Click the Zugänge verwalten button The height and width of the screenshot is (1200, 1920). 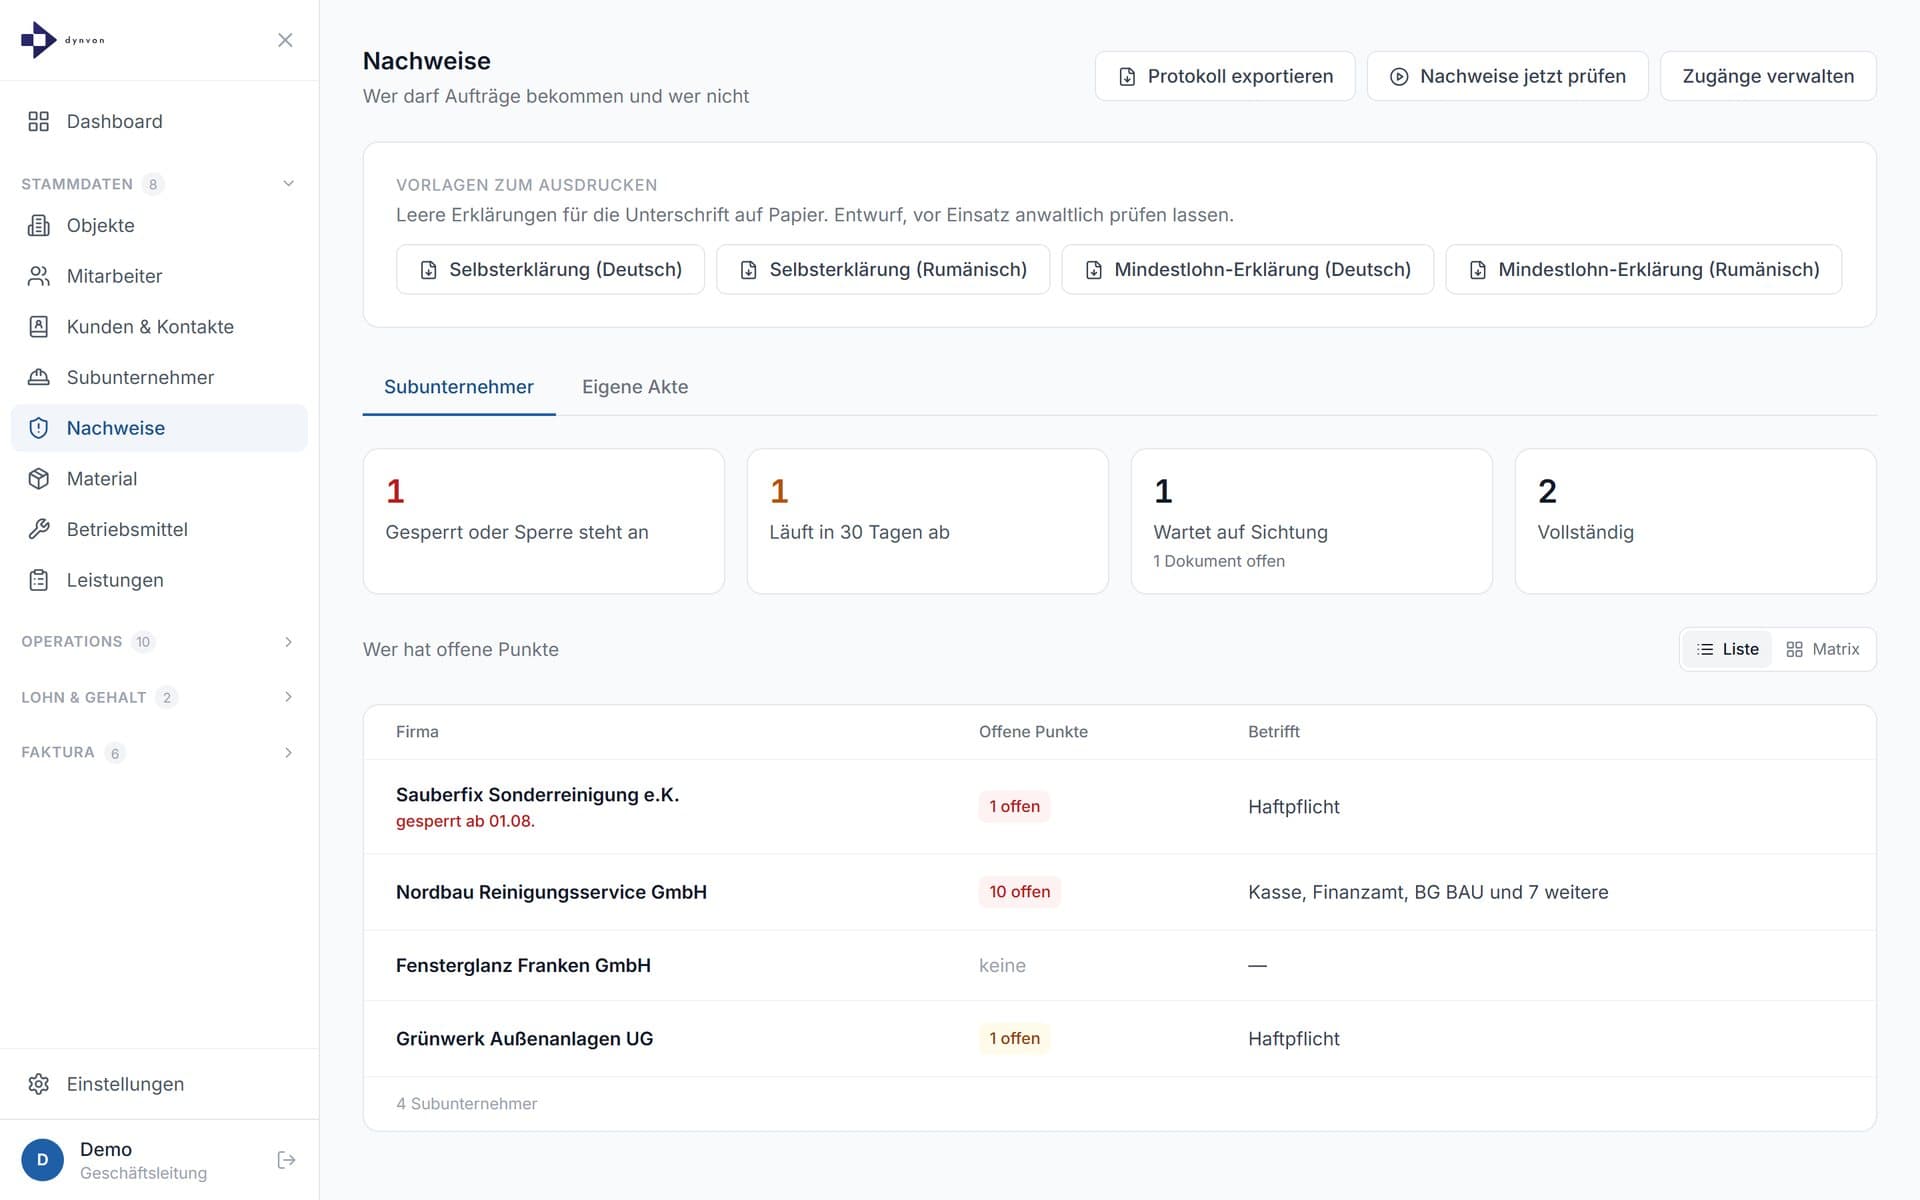click(x=1768, y=76)
